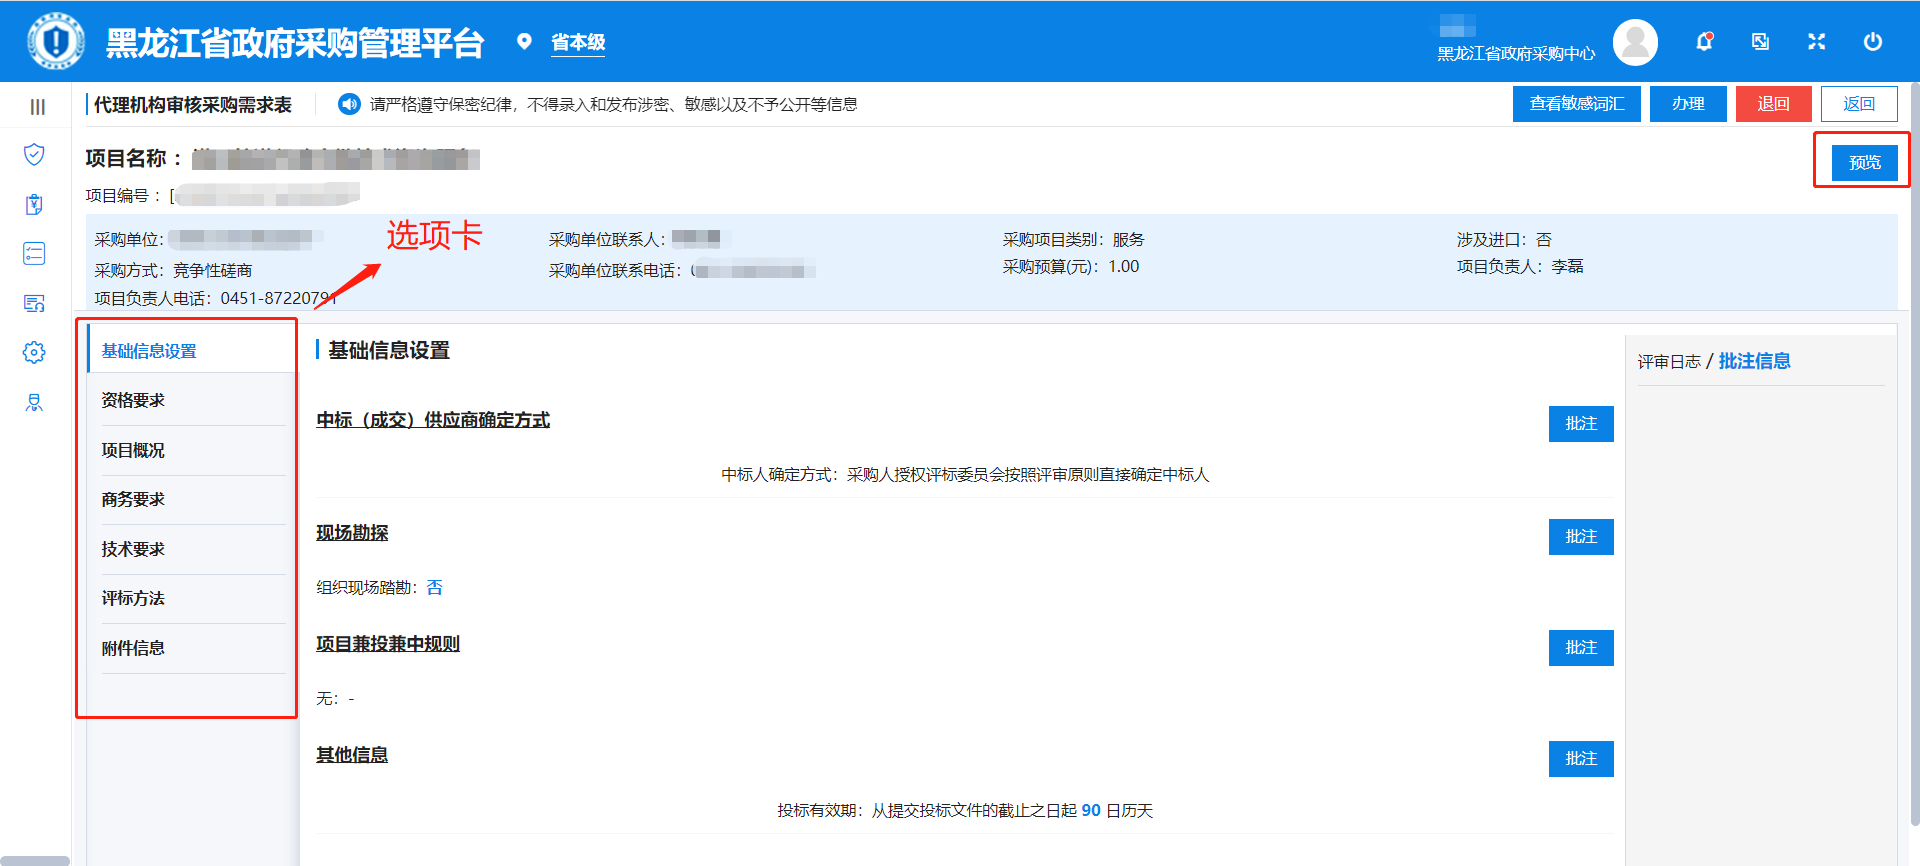Click the power logout icon
This screenshot has height=866, width=1920.
[1873, 41]
